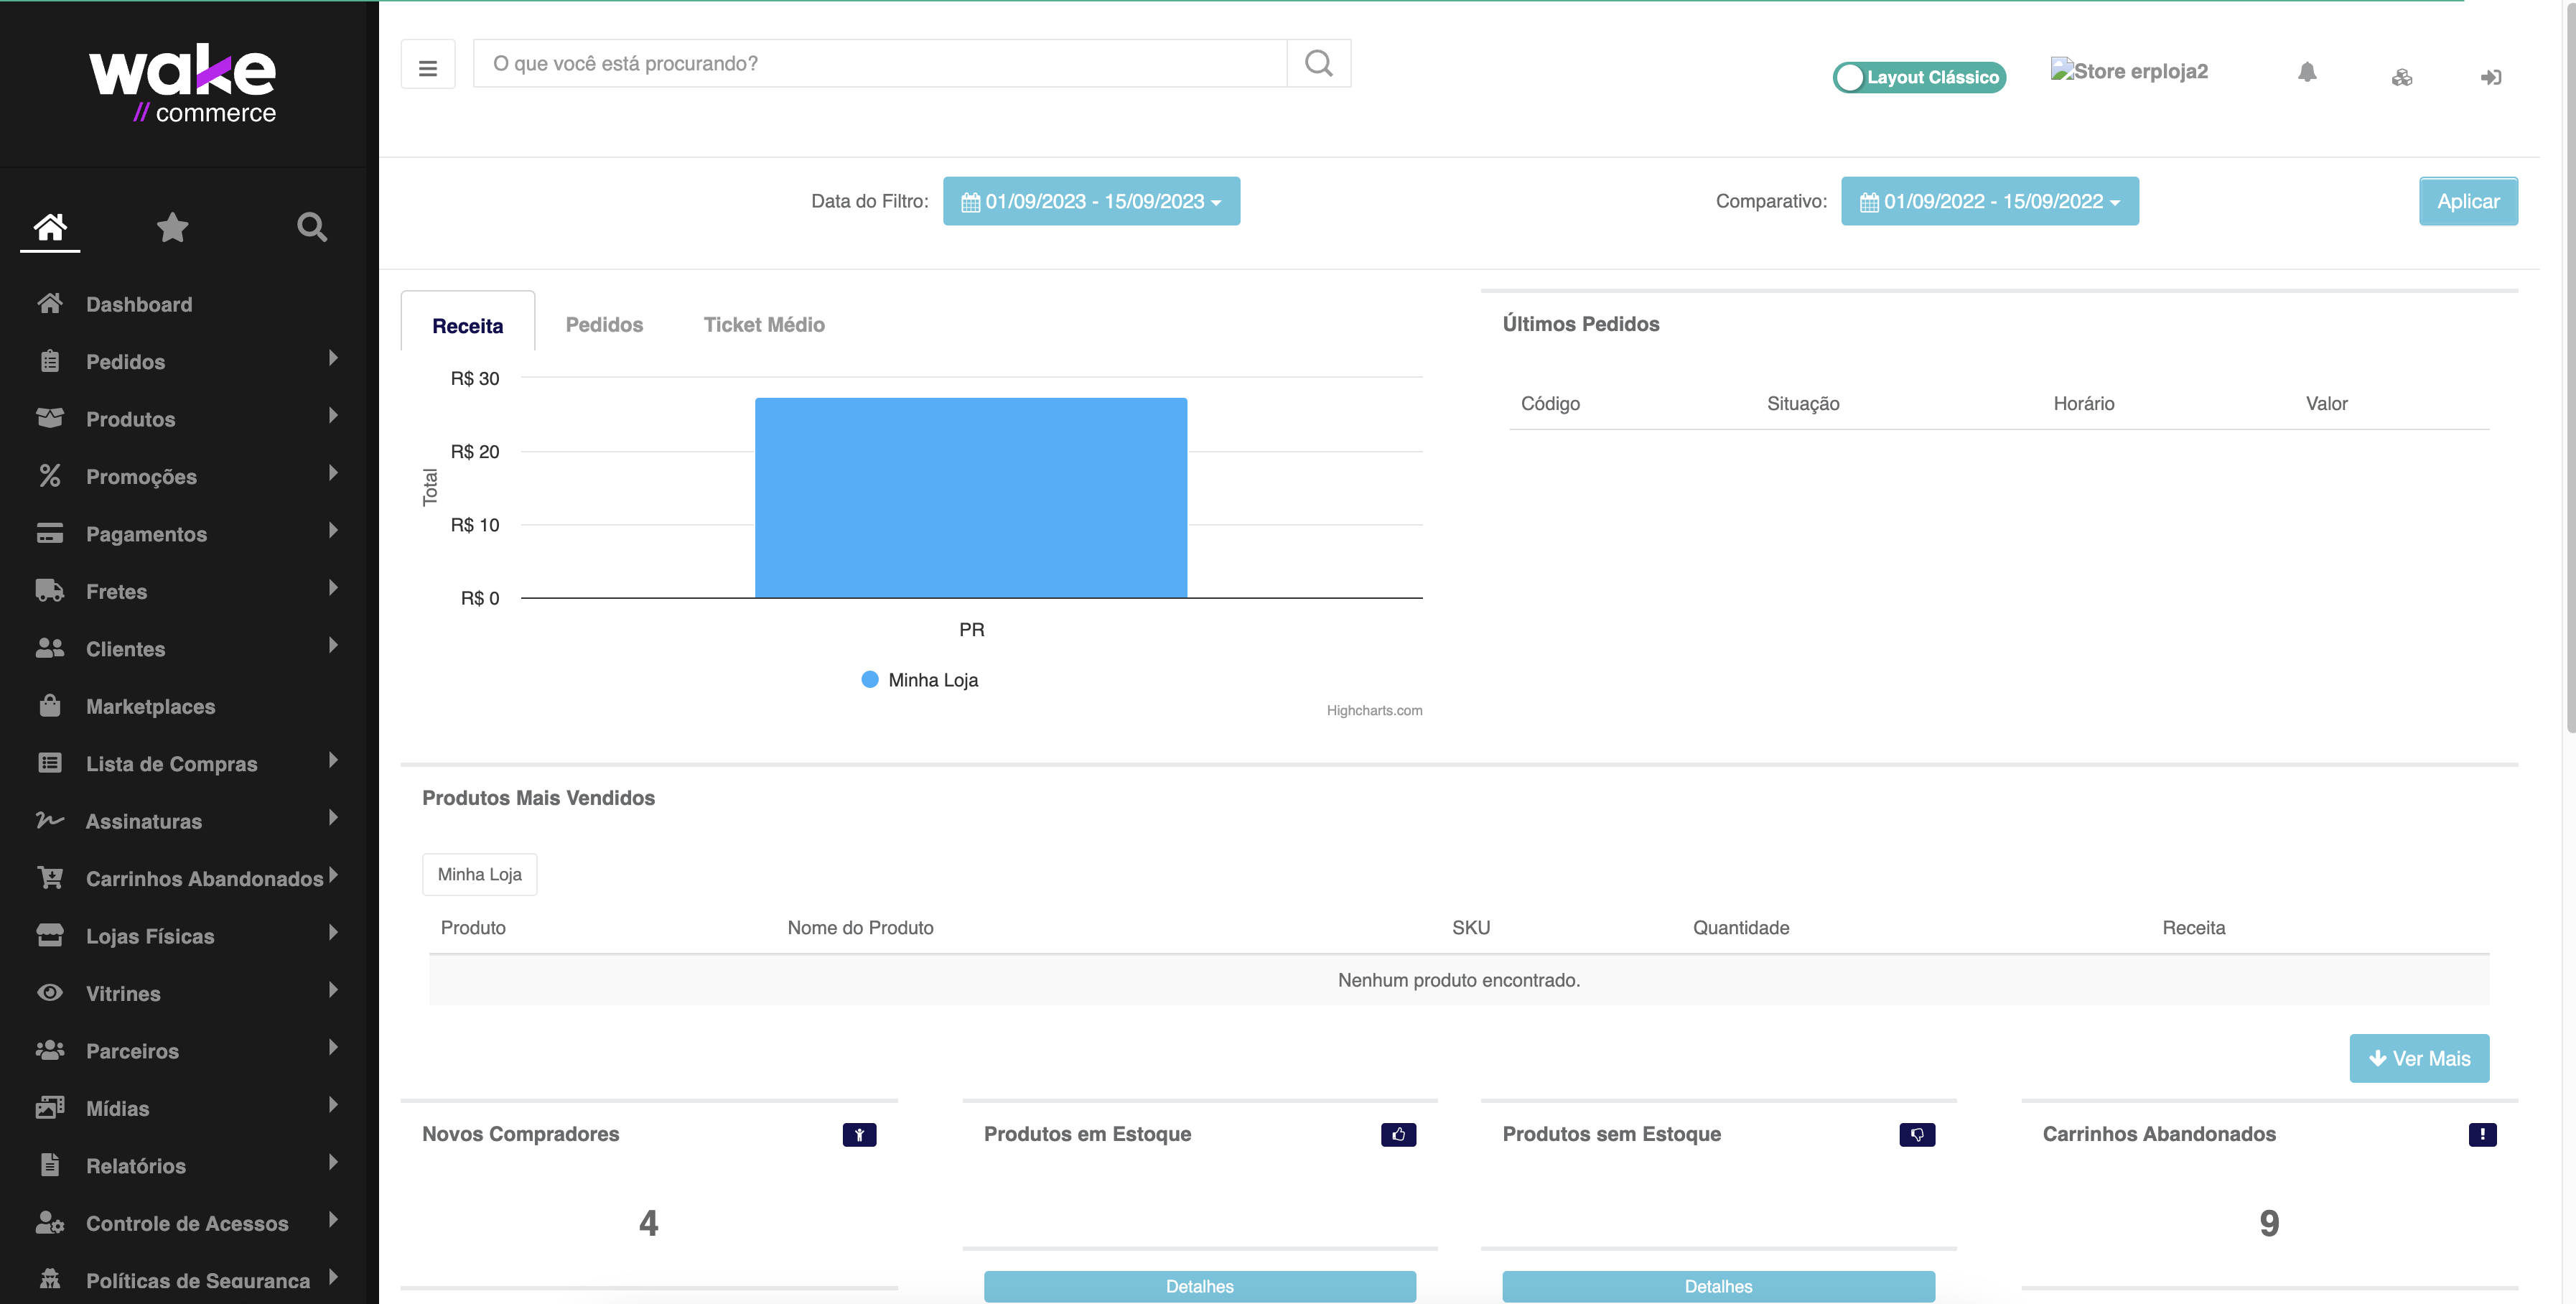Toggle the Layout Clássico switch
Image resolution: width=2576 pixels, height=1304 pixels.
click(x=1918, y=78)
